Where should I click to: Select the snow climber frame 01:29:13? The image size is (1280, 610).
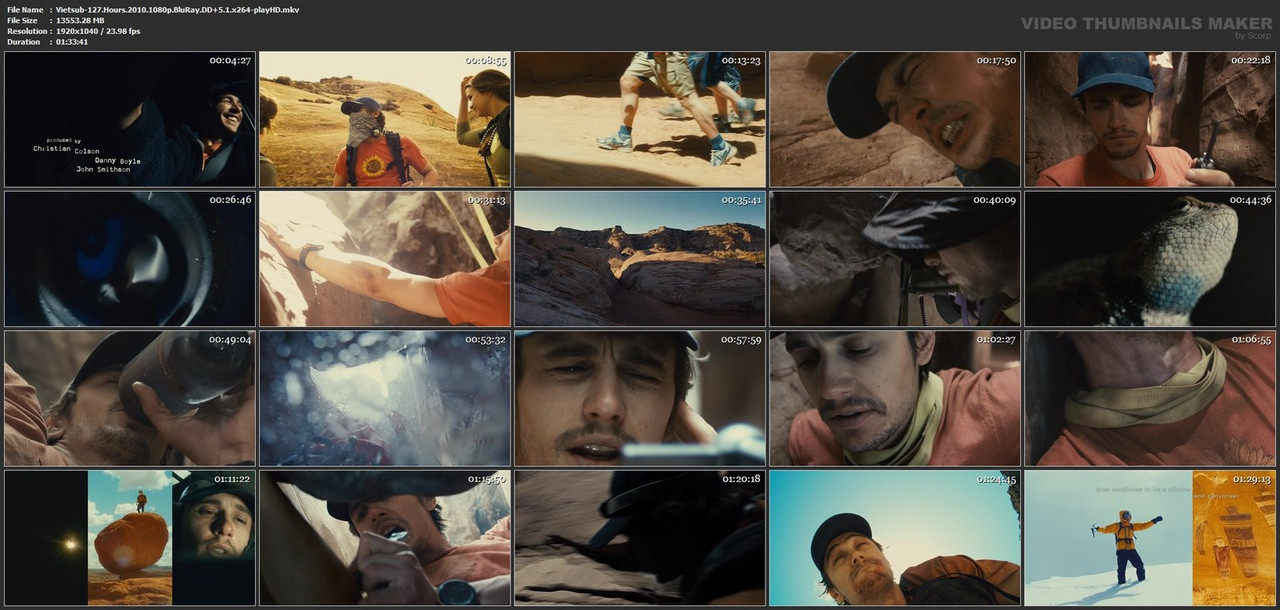coord(1150,538)
